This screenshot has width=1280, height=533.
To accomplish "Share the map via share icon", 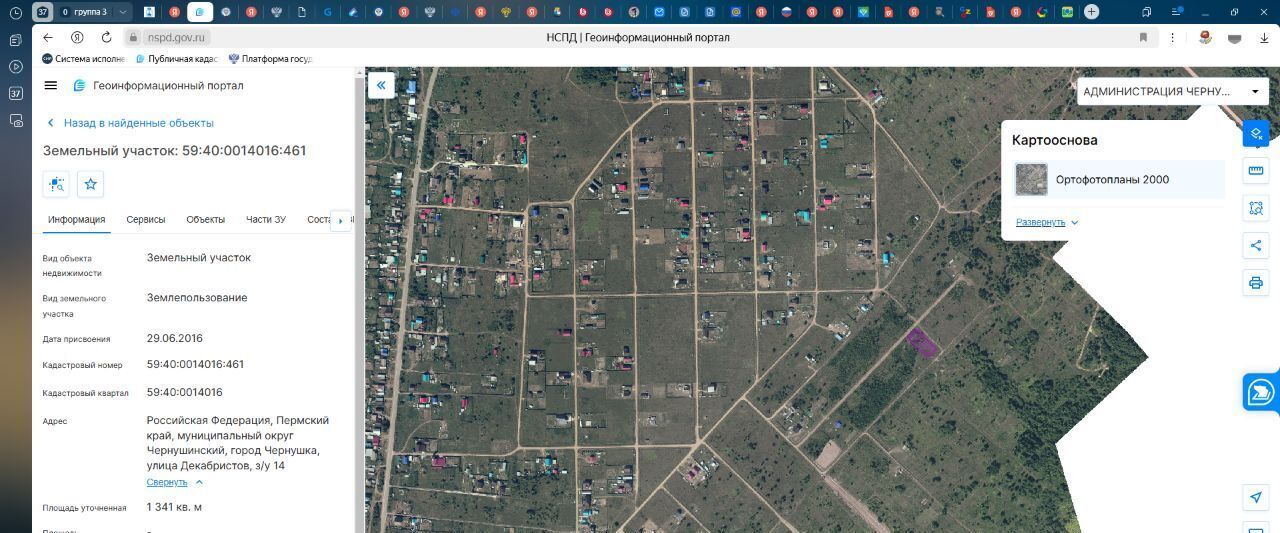I will tap(1256, 246).
